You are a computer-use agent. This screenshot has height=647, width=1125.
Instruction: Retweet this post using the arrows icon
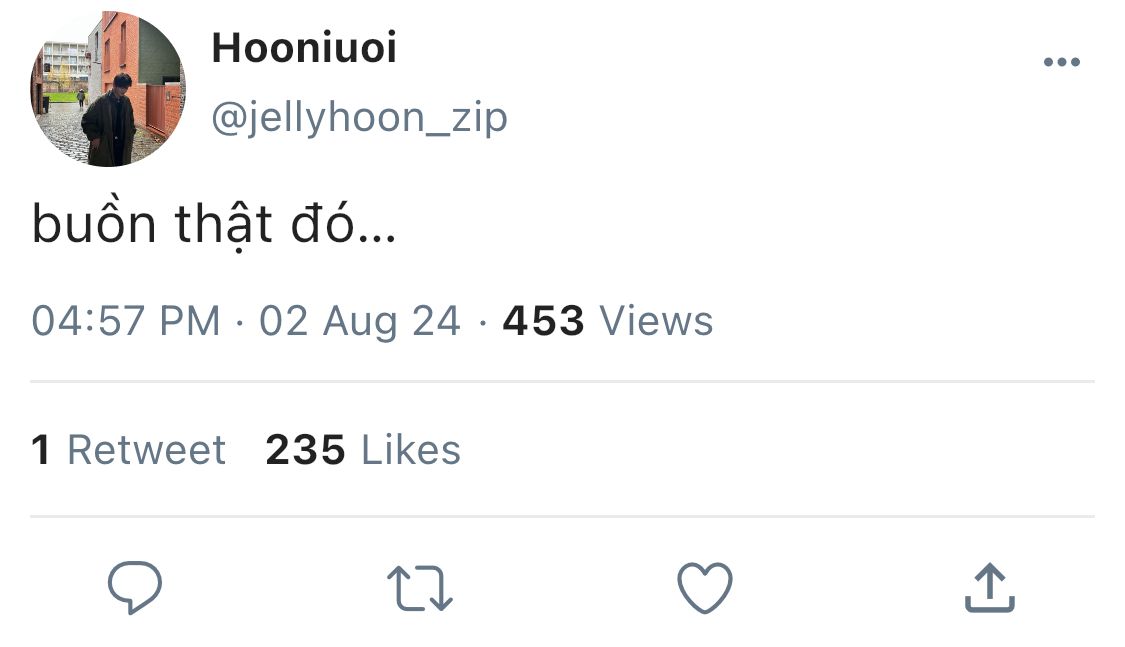click(x=420, y=588)
